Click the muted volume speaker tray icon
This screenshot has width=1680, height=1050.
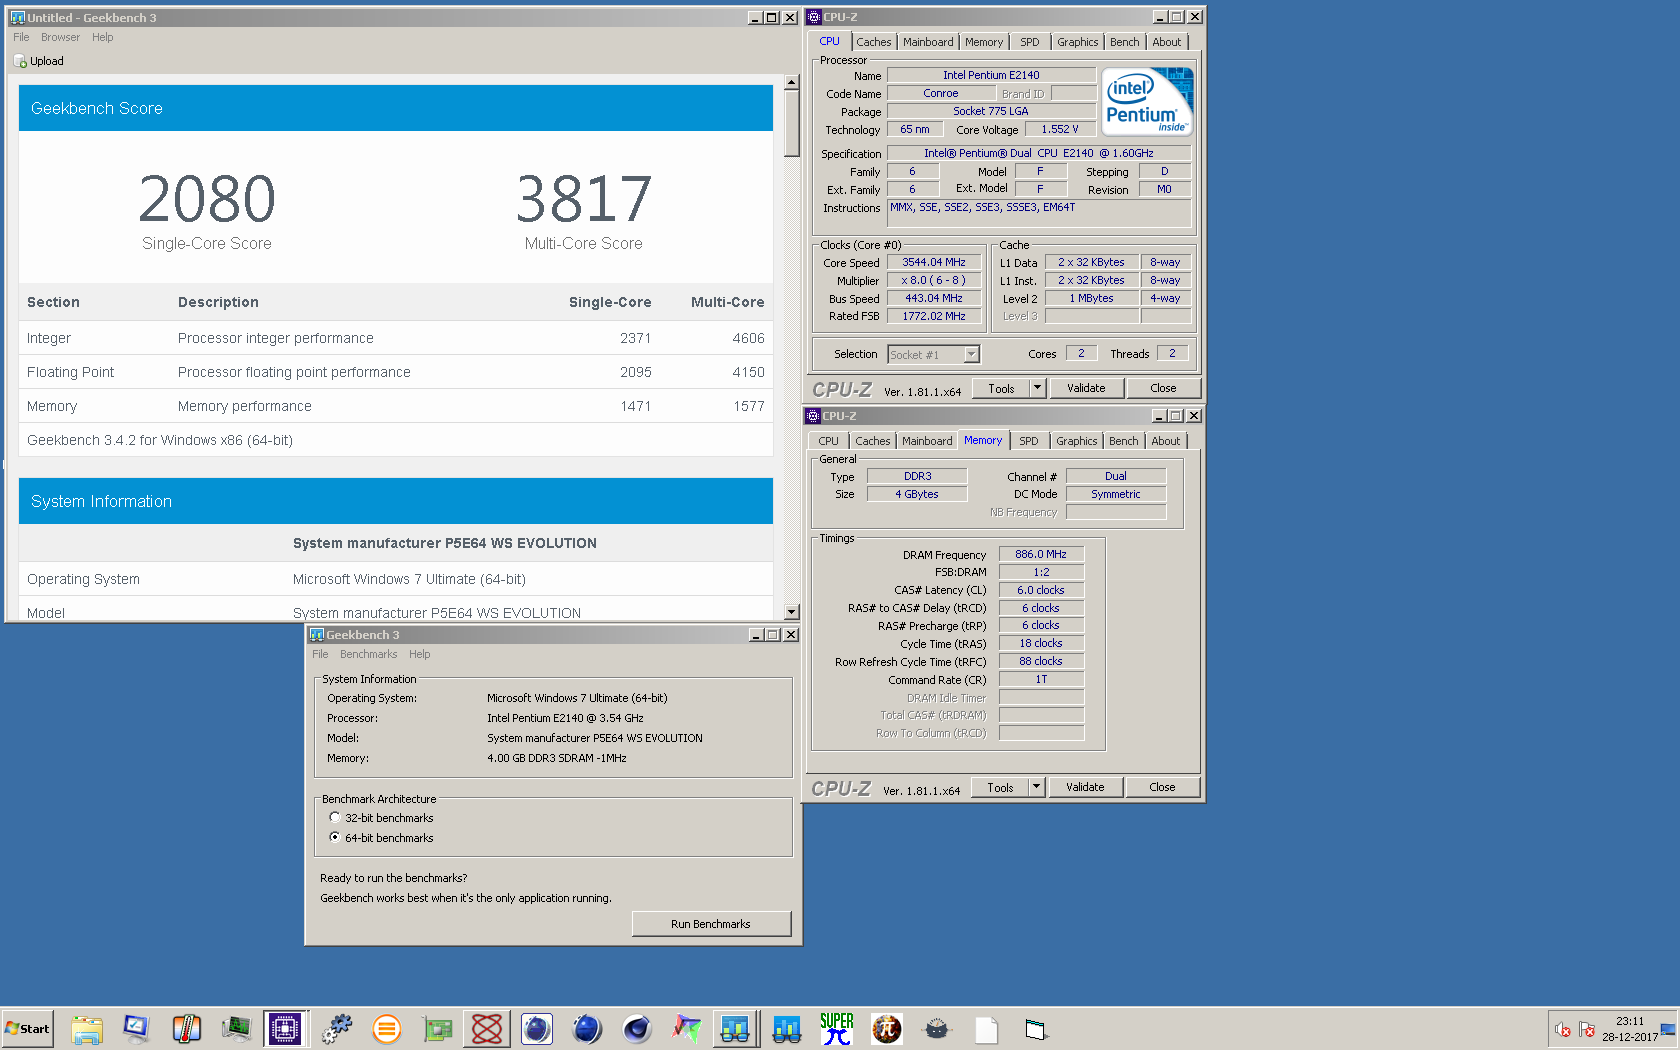(1563, 1030)
